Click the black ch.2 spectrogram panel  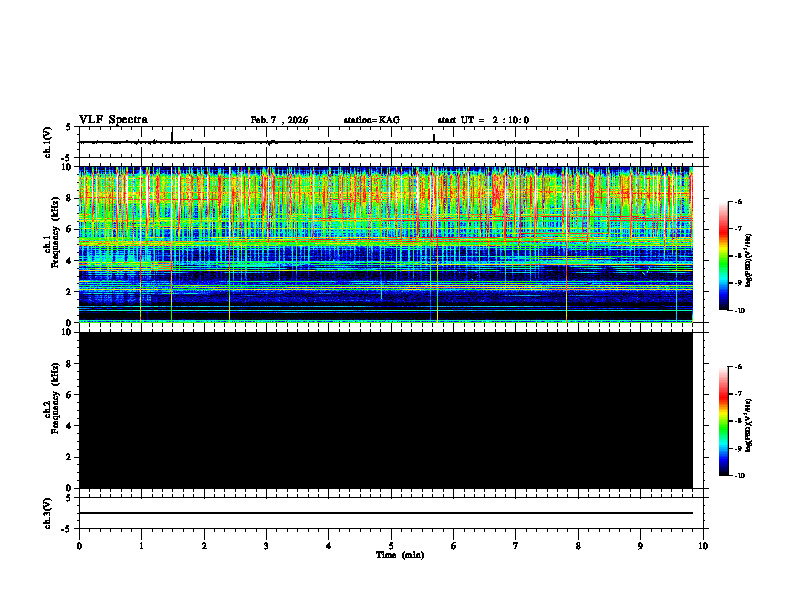point(386,410)
